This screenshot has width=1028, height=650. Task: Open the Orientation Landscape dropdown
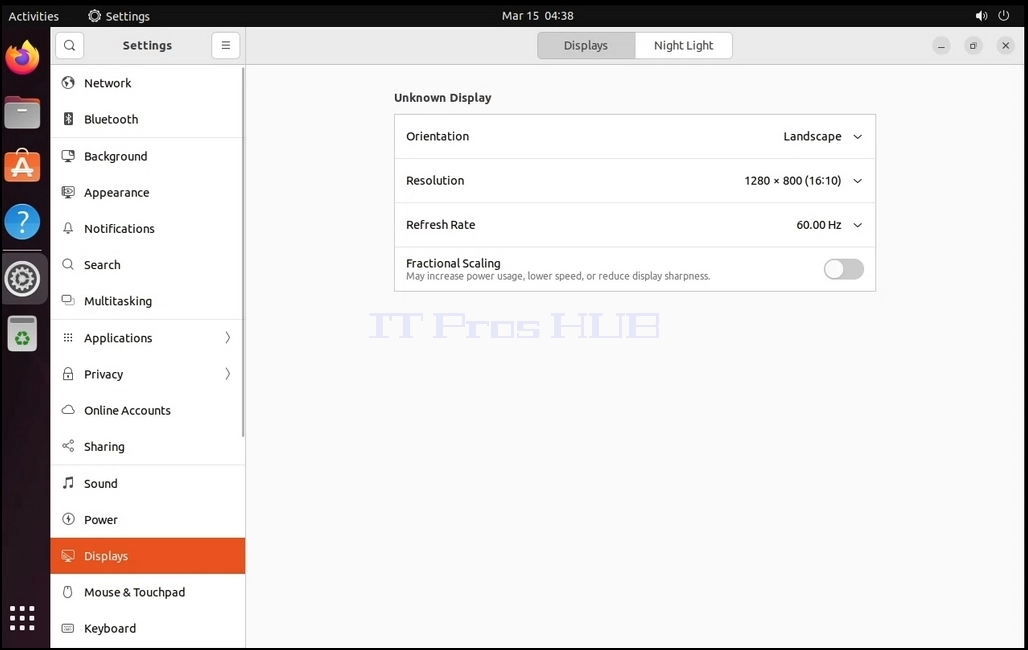(x=635, y=136)
